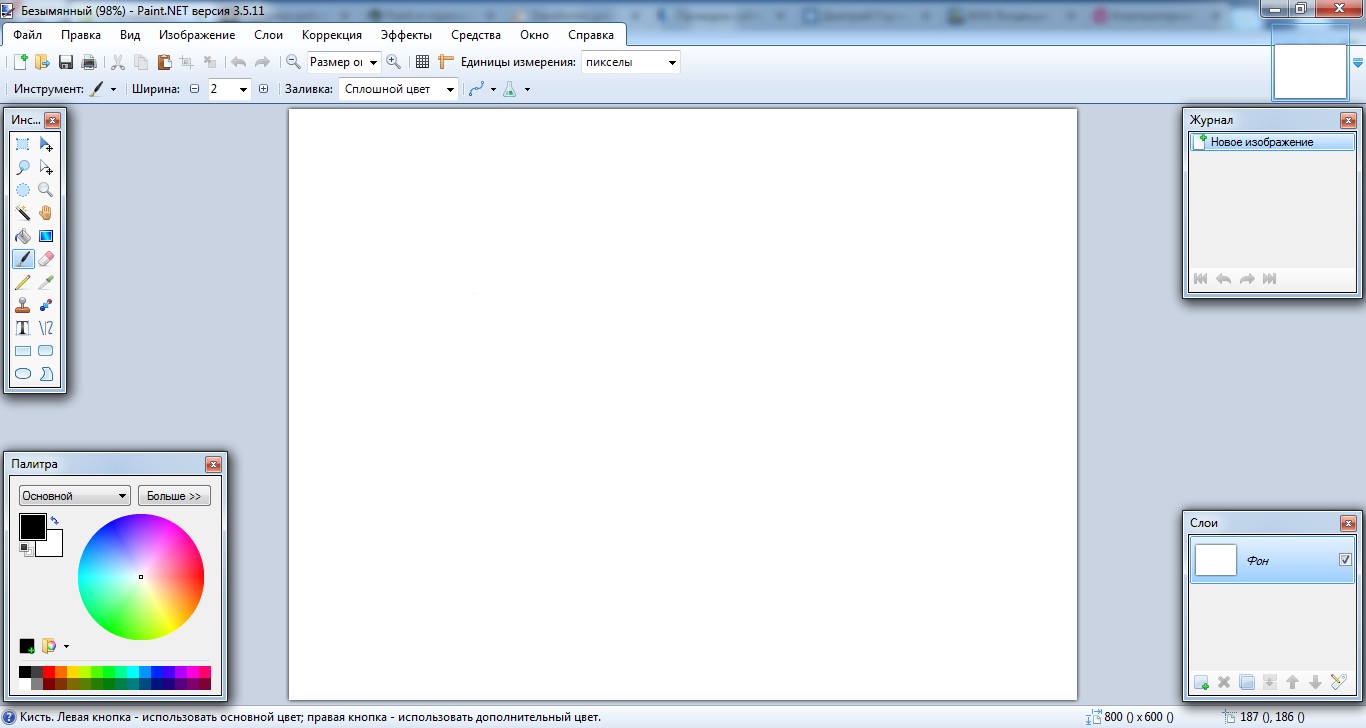Image resolution: width=1366 pixels, height=728 pixels.
Task: Choose the Rounded Rectangle tool
Action: point(46,351)
